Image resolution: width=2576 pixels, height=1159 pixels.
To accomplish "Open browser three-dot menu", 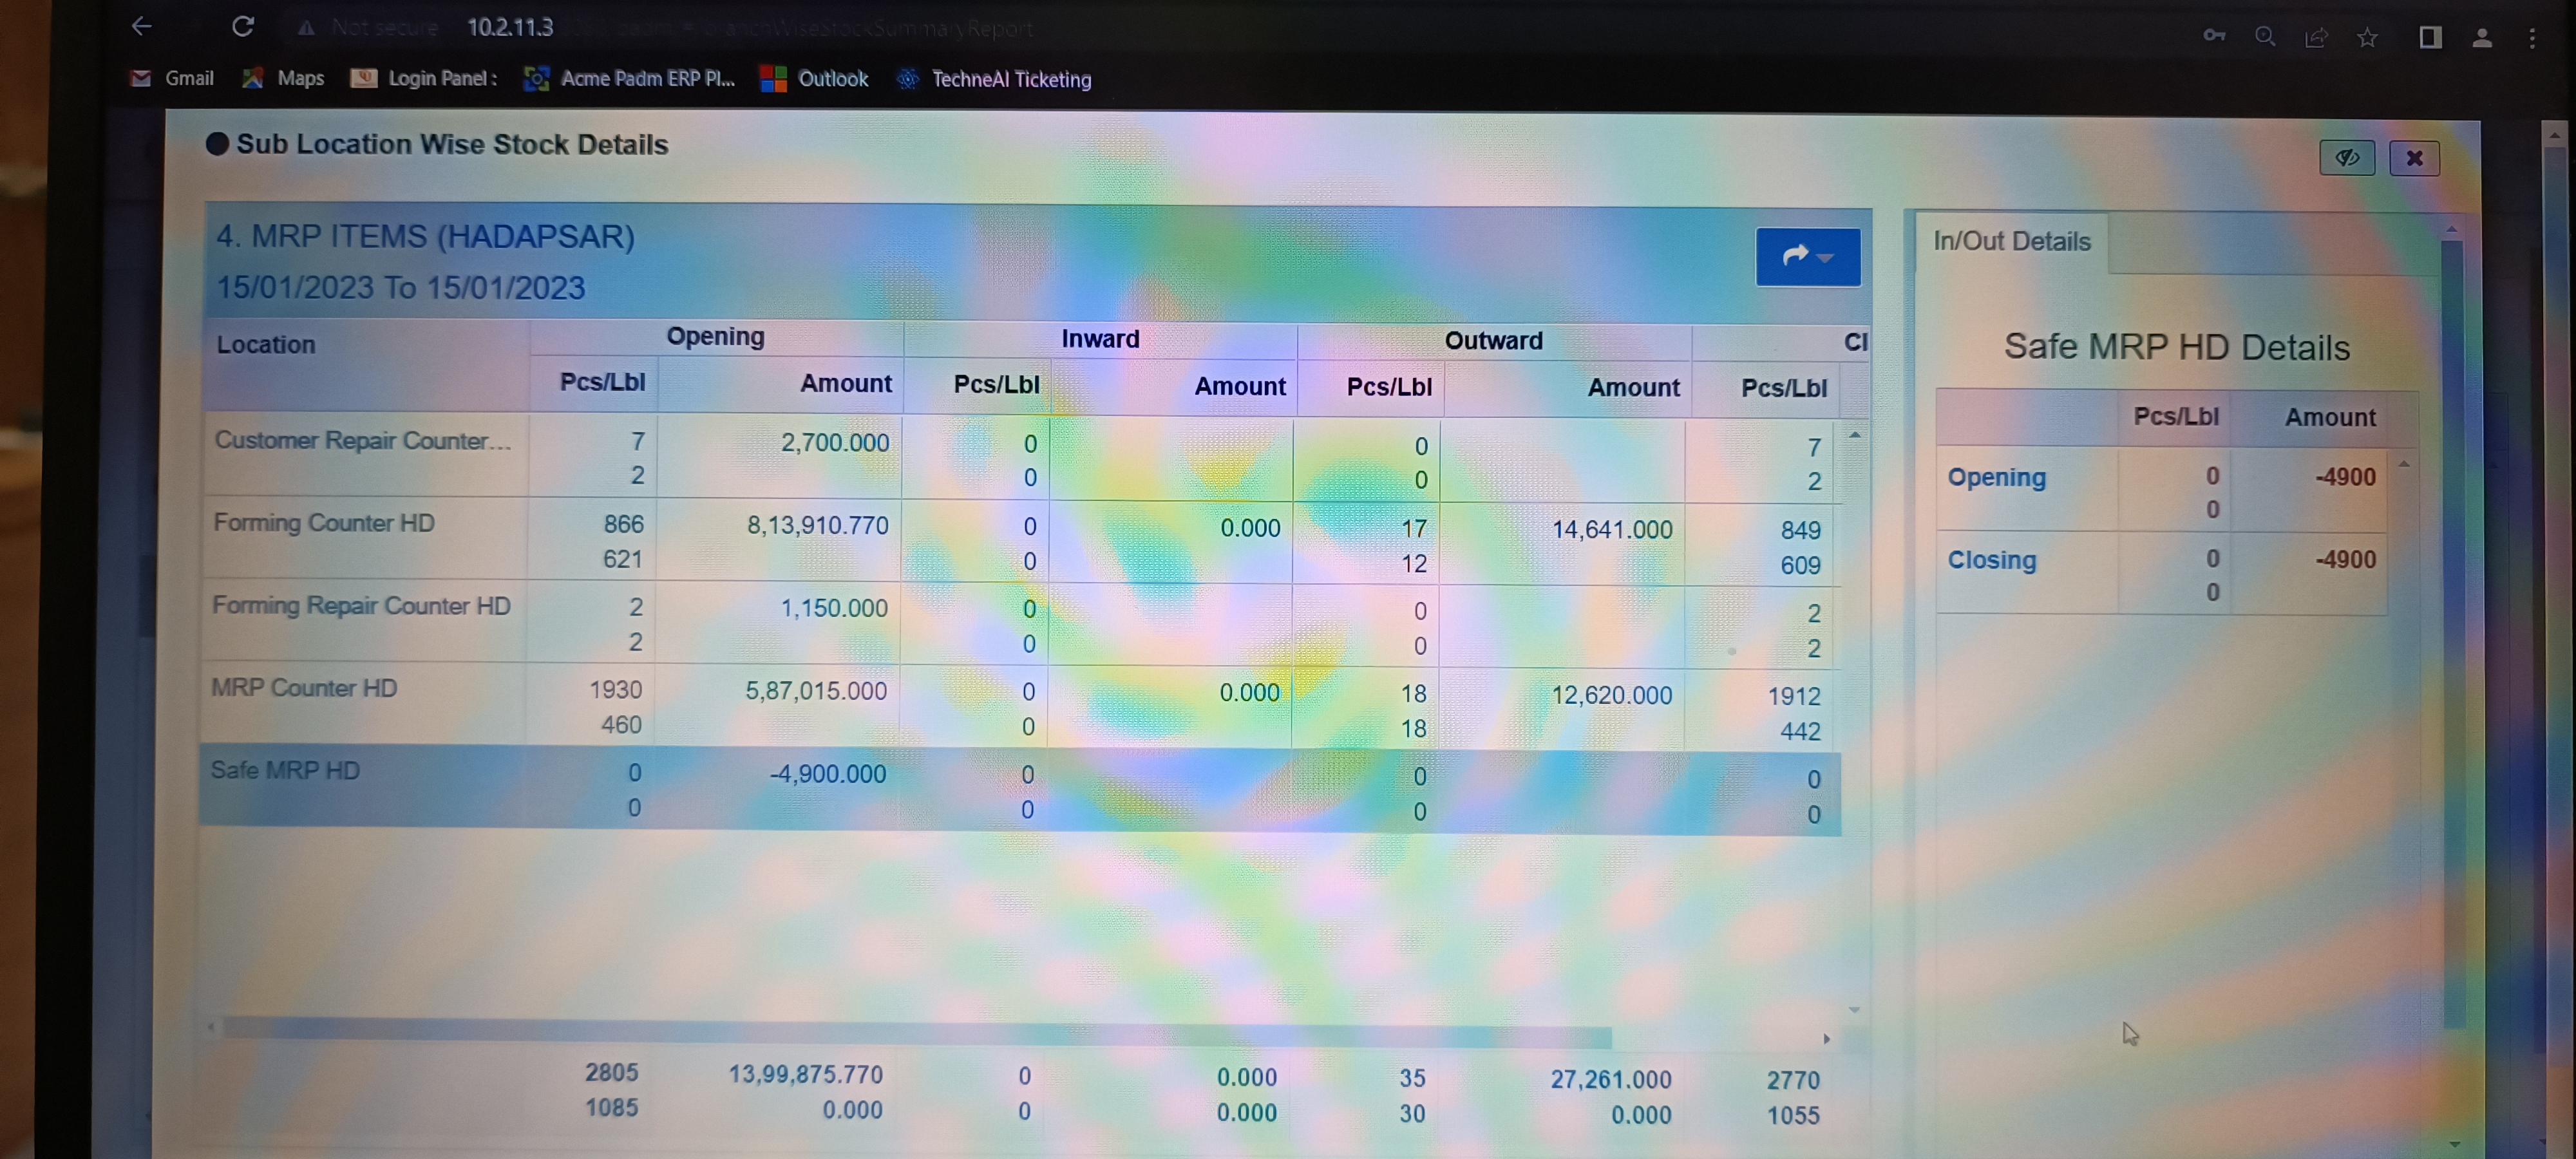I will [2532, 38].
